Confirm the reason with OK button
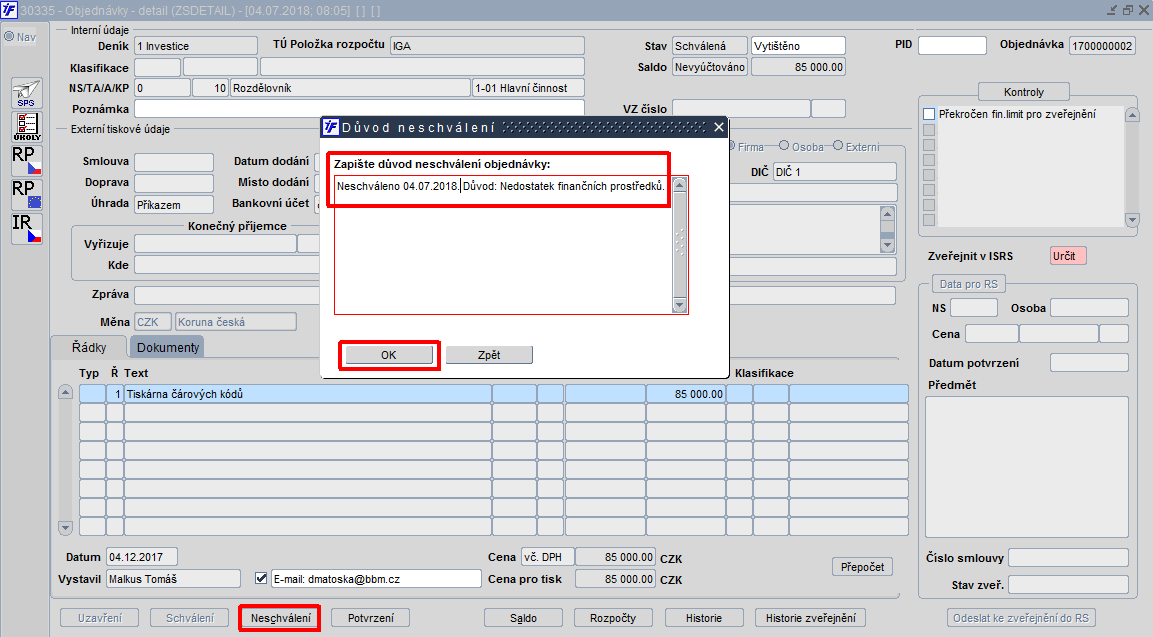The width and height of the screenshot is (1153, 637). [x=389, y=355]
